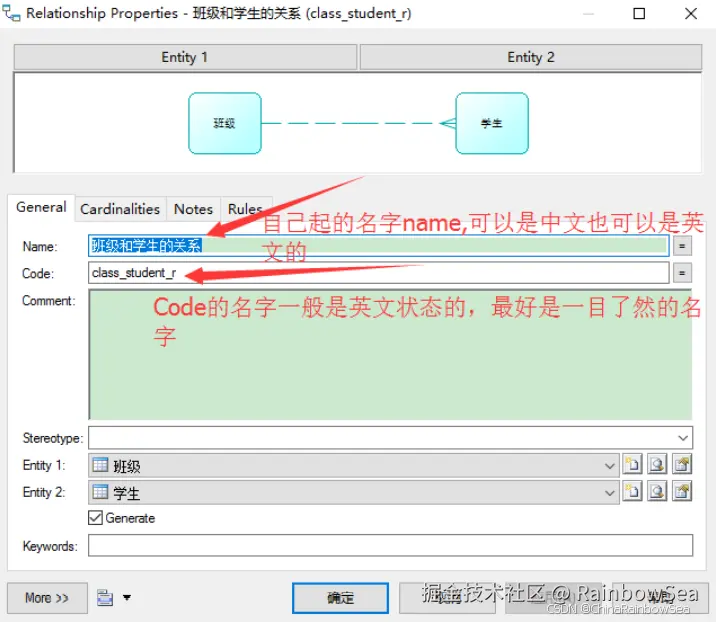The width and height of the screenshot is (716, 622).
Task: Click the print/options icon near More
Action: point(105,598)
